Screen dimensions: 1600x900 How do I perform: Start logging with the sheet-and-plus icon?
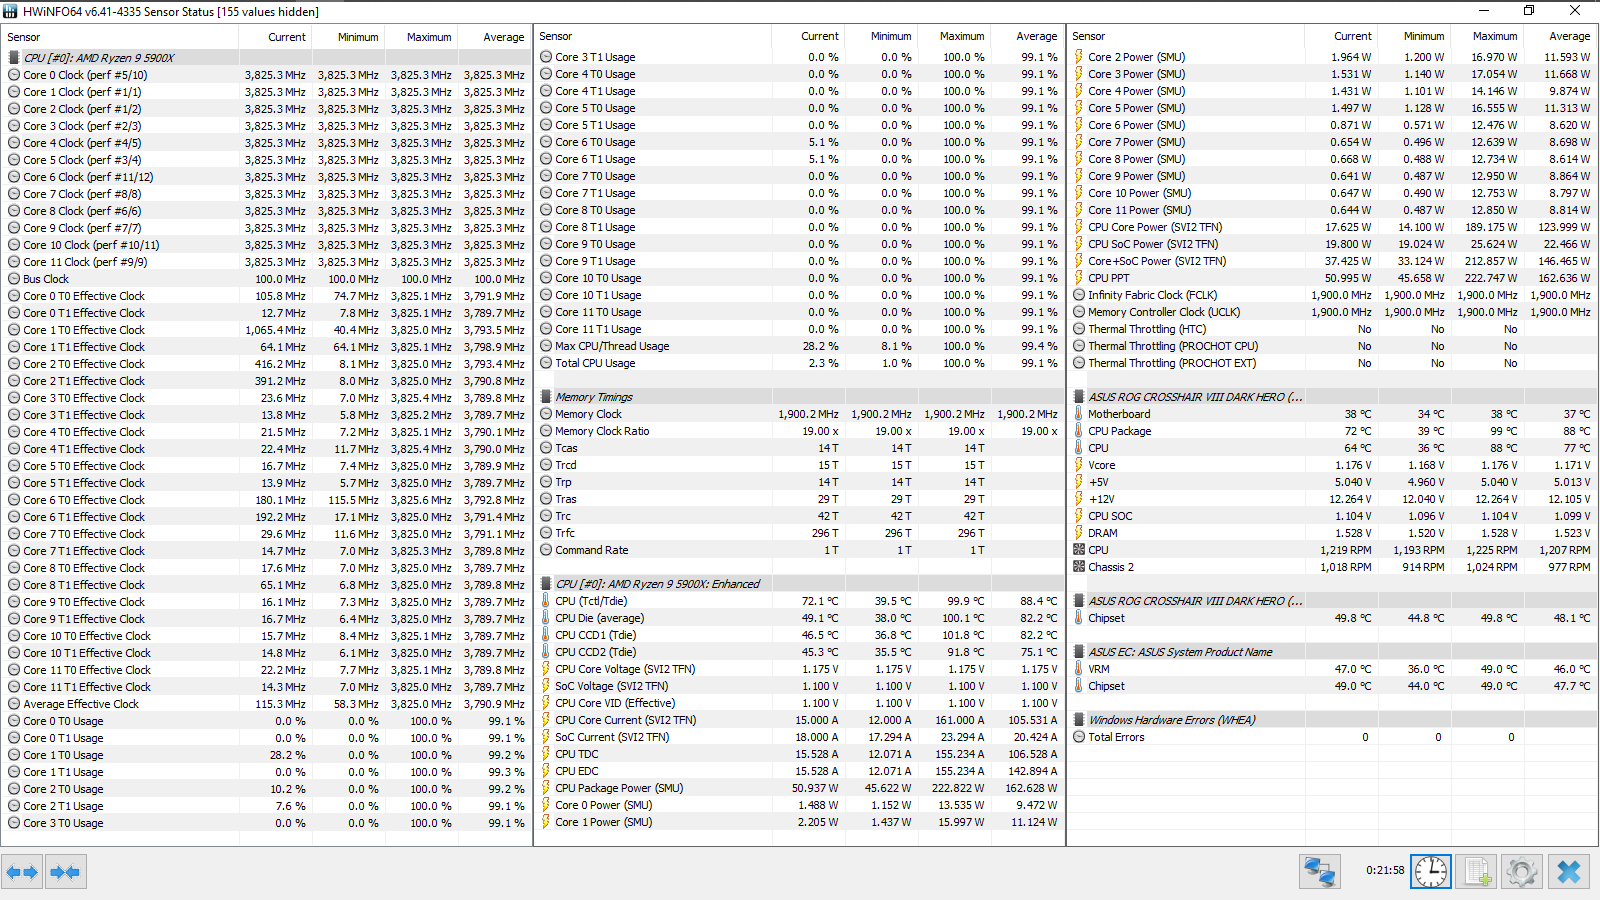point(1477,872)
